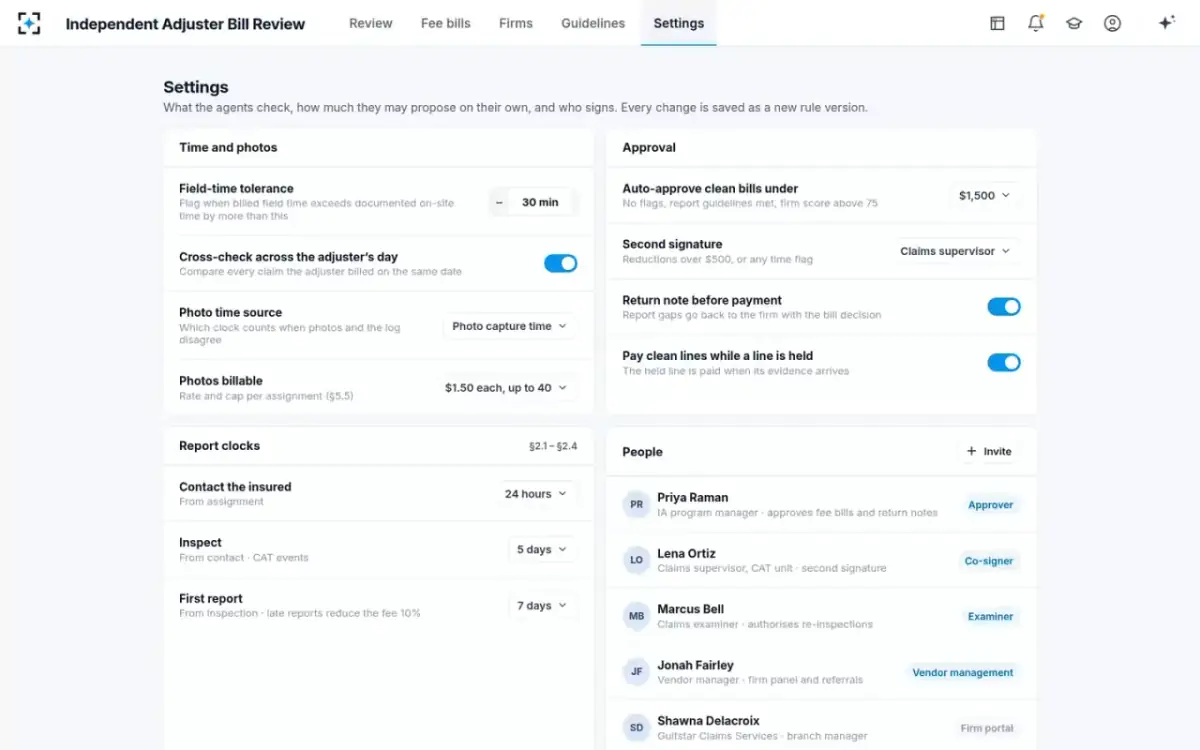Viewport: 1200px width, 750px height.
Task: Select the Guidelines tab
Action: pyautogui.click(x=593, y=23)
